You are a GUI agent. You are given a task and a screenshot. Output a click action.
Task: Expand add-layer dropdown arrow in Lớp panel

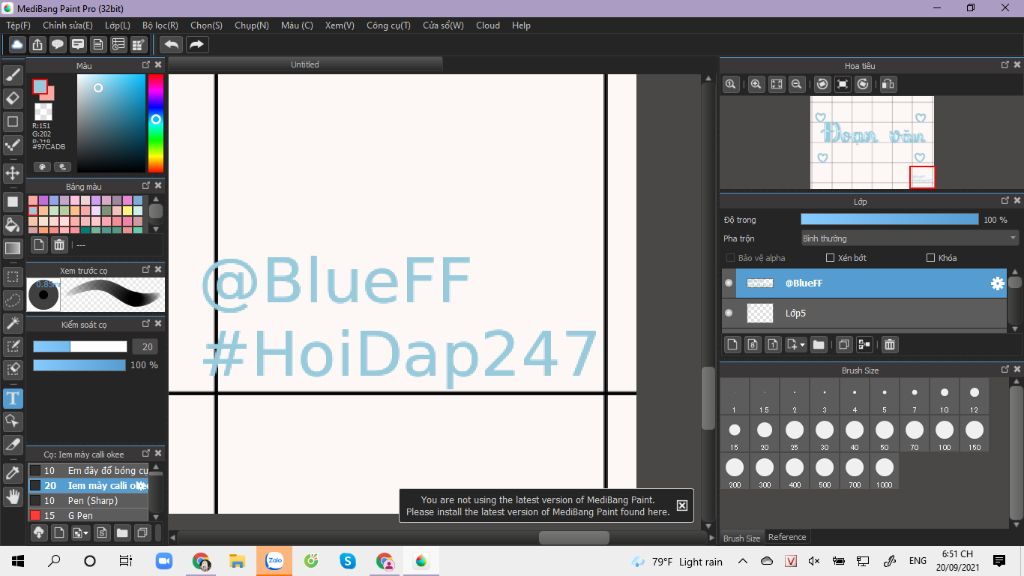tap(803, 345)
